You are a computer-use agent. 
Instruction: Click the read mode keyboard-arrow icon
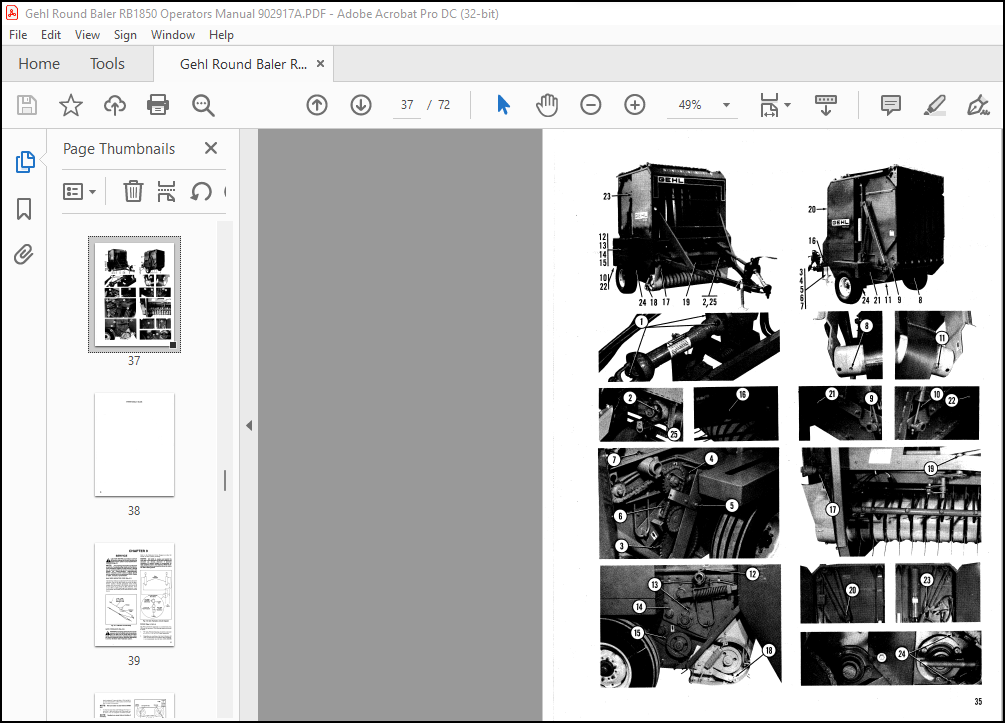[826, 105]
